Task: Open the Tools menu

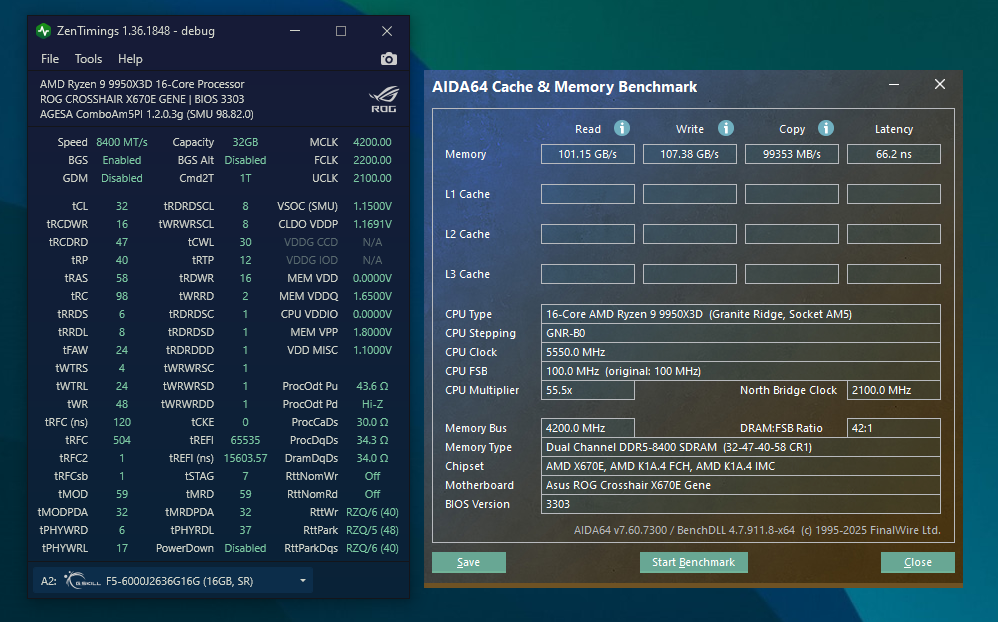Action: [88, 59]
